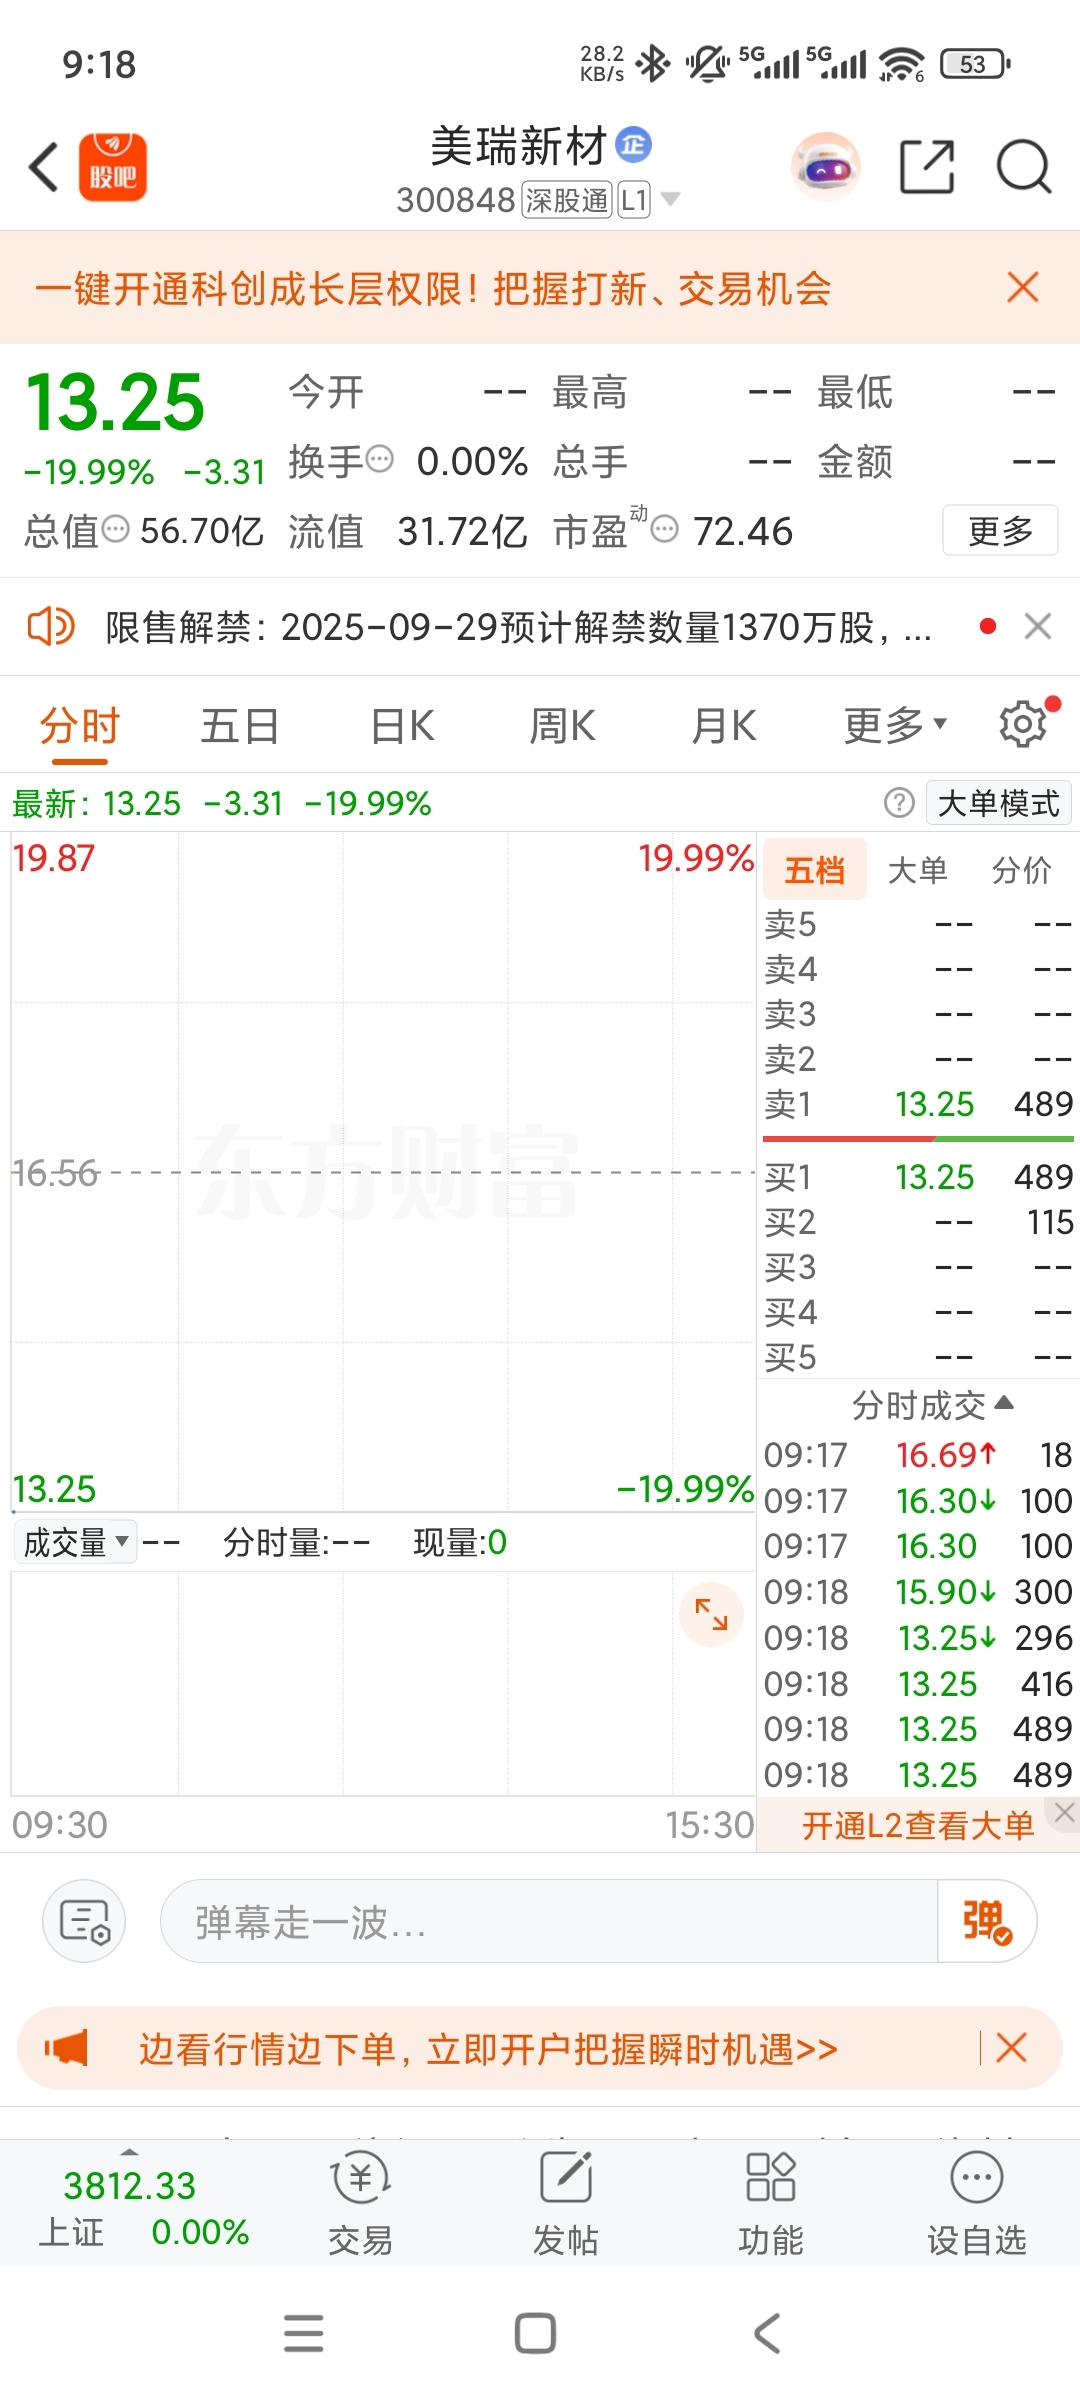Image resolution: width=1080 pixels, height=2400 pixels.
Task: Tap the main price 13.25
Action: click(115, 402)
